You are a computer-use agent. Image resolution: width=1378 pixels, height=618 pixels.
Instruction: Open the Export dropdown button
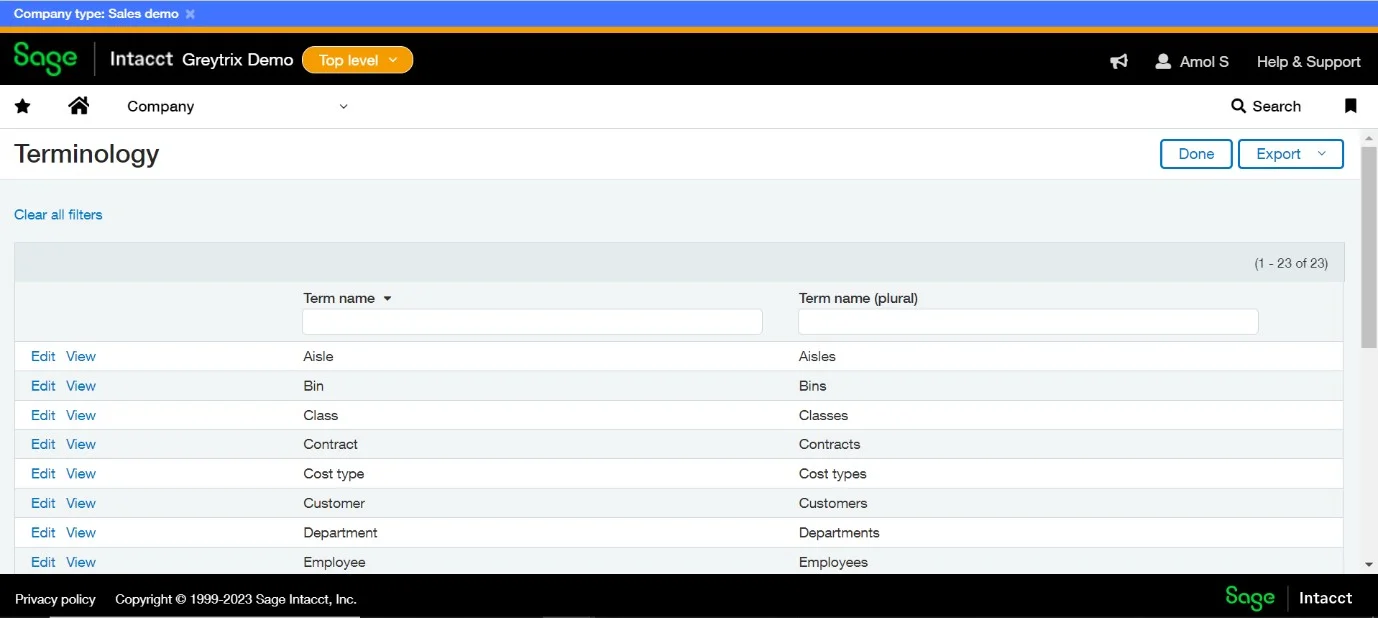tap(1291, 154)
